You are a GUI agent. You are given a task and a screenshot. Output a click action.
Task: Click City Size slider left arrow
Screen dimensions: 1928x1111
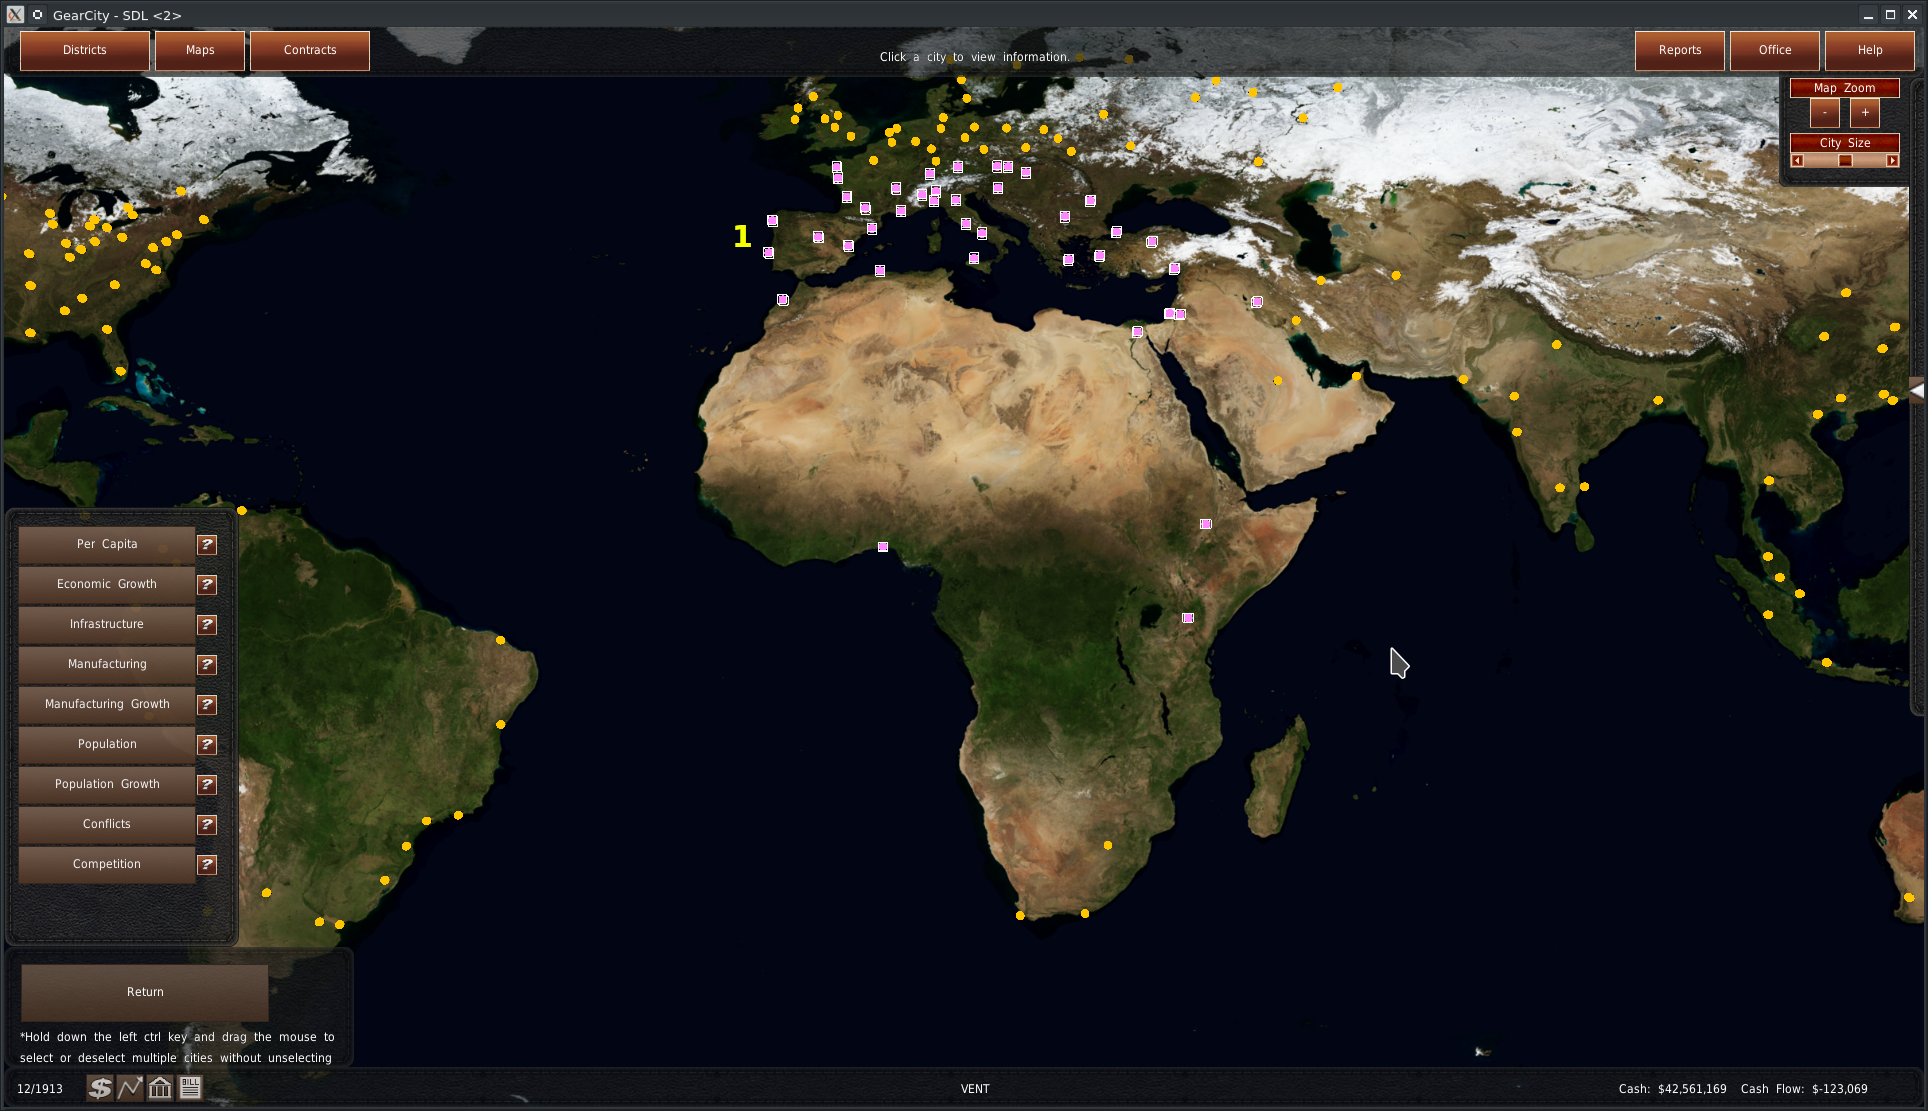(1797, 161)
